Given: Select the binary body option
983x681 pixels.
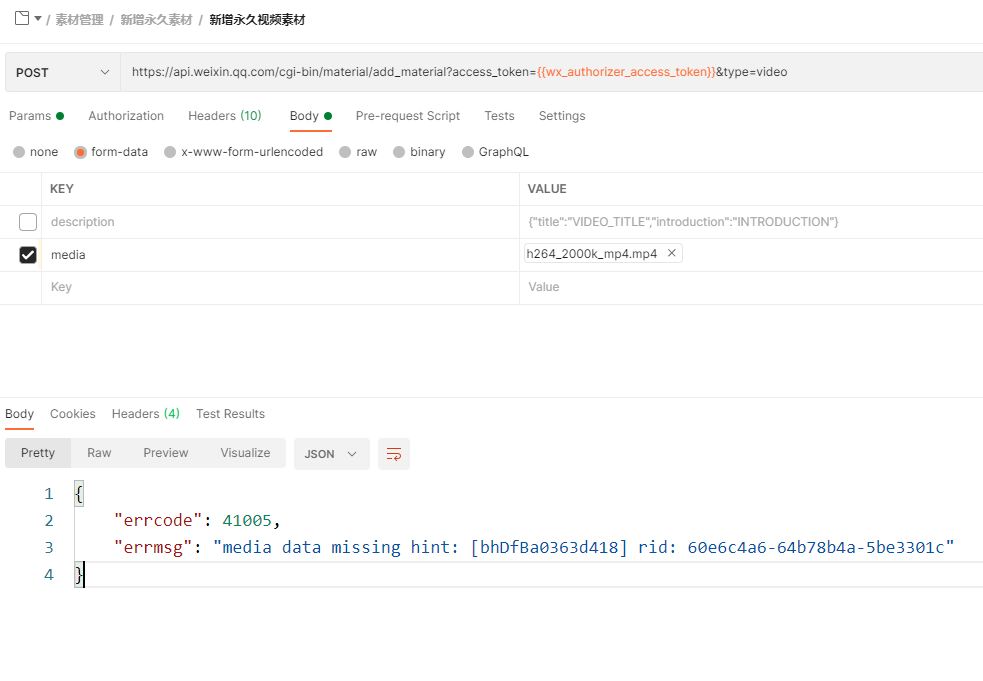Looking at the screenshot, I should 400,152.
